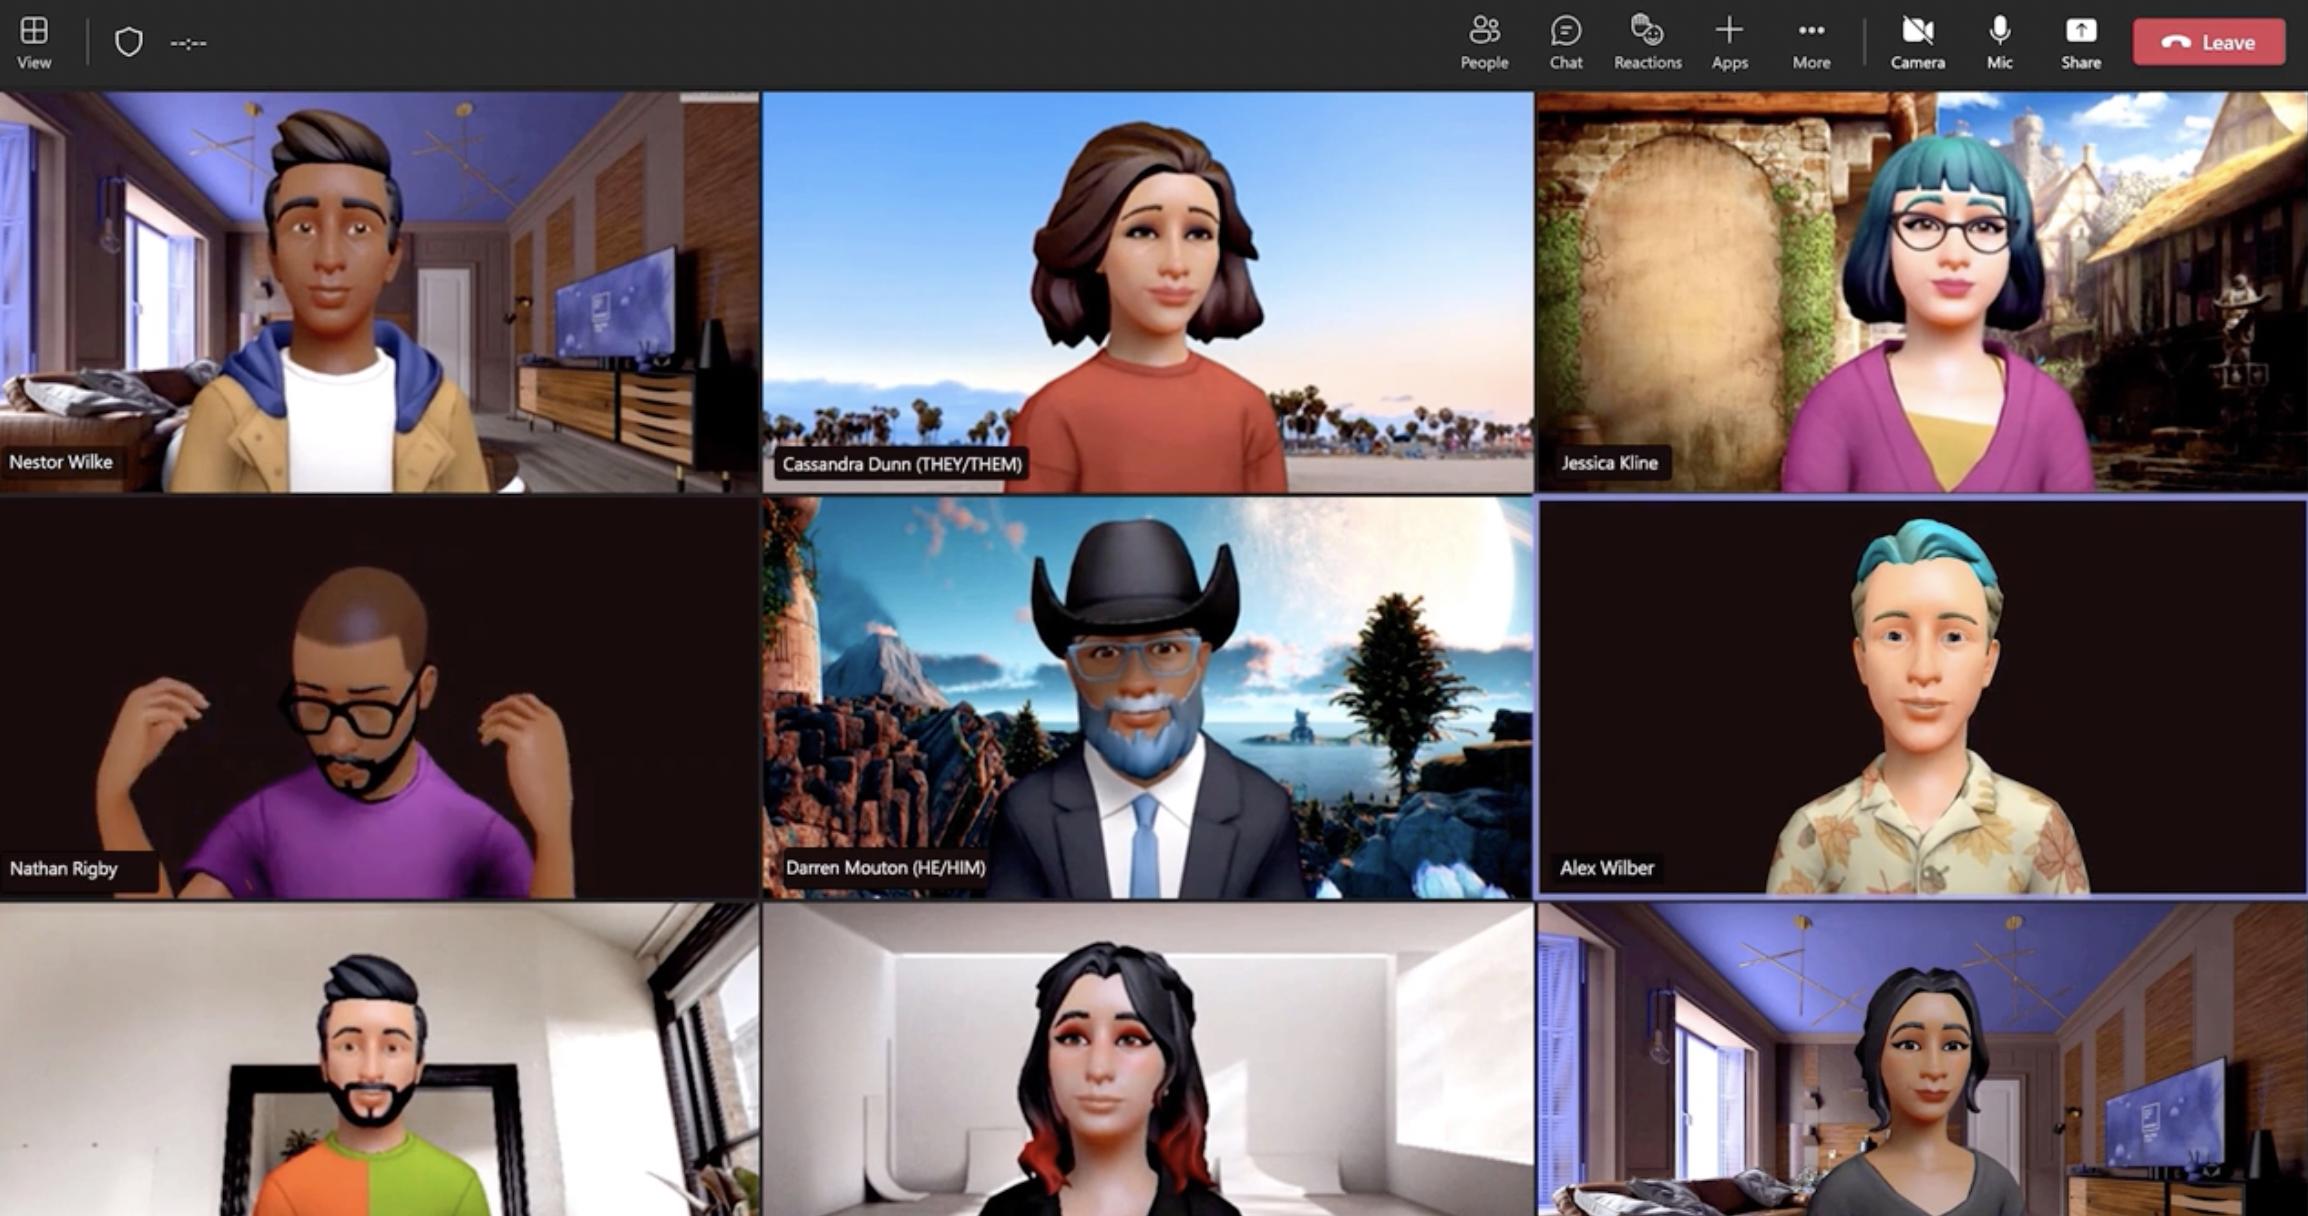This screenshot has height=1216, width=2308.
Task: Leave the meeting
Action: click(2209, 42)
